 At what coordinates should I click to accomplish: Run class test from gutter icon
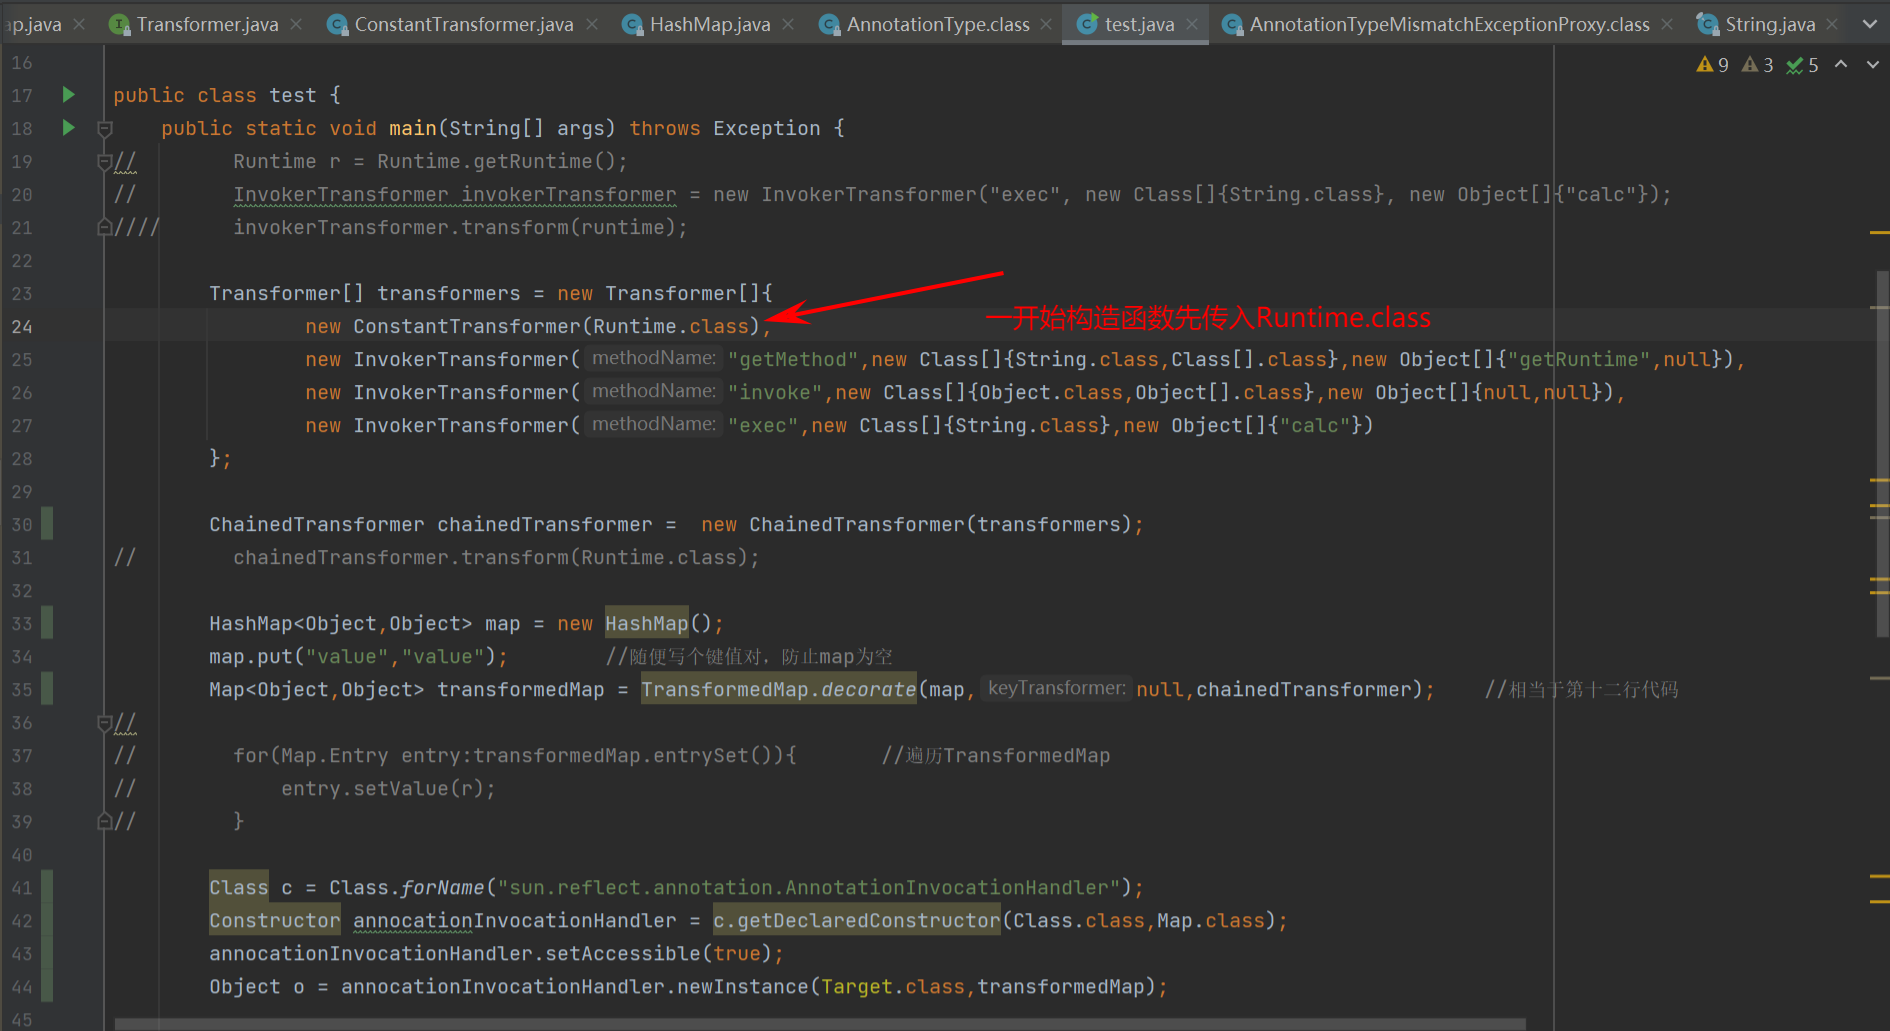(68, 94)
